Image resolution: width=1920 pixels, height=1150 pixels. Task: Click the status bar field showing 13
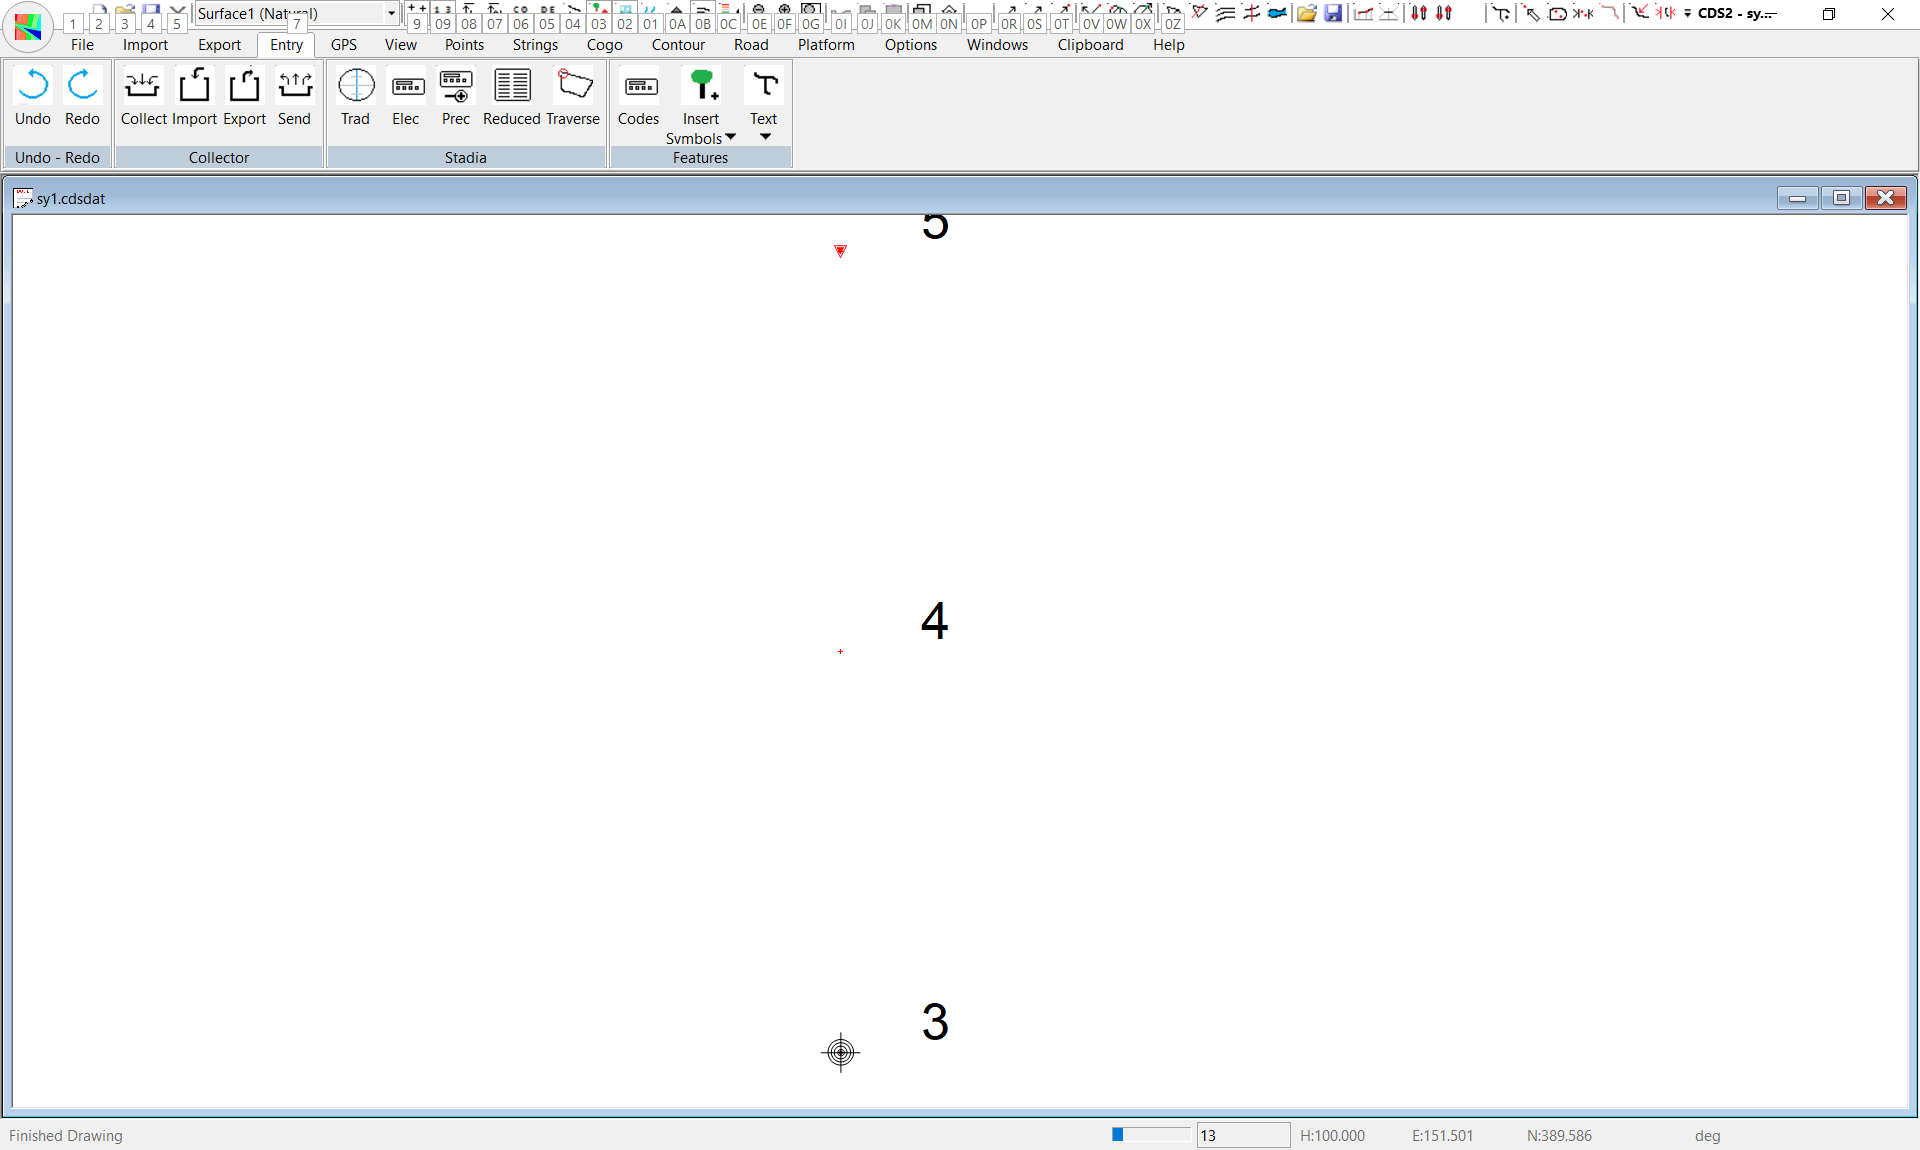tap(1242, 1135)
